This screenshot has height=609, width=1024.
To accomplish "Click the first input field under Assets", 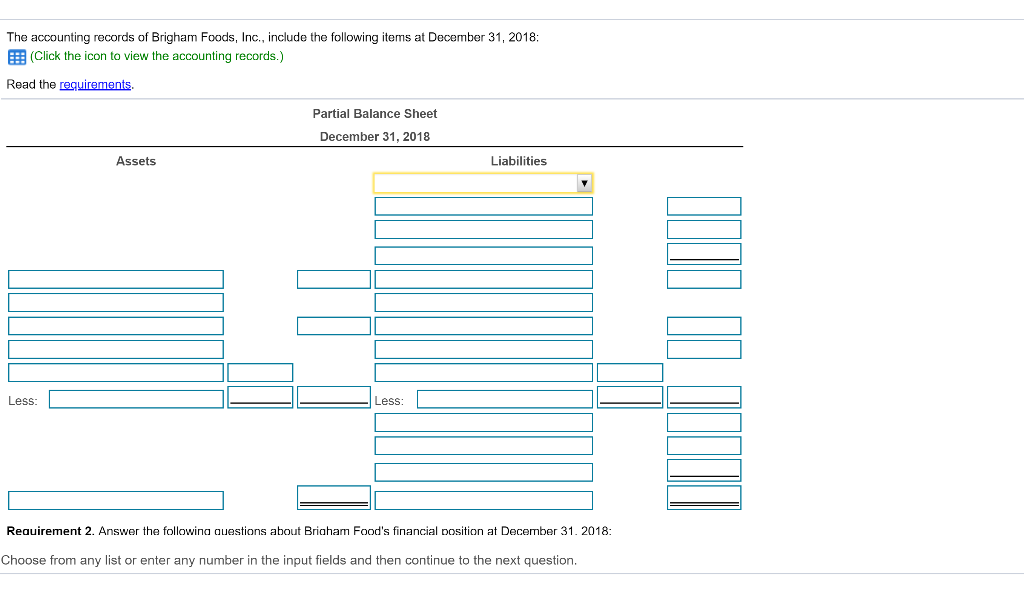I will coord(115,279).
